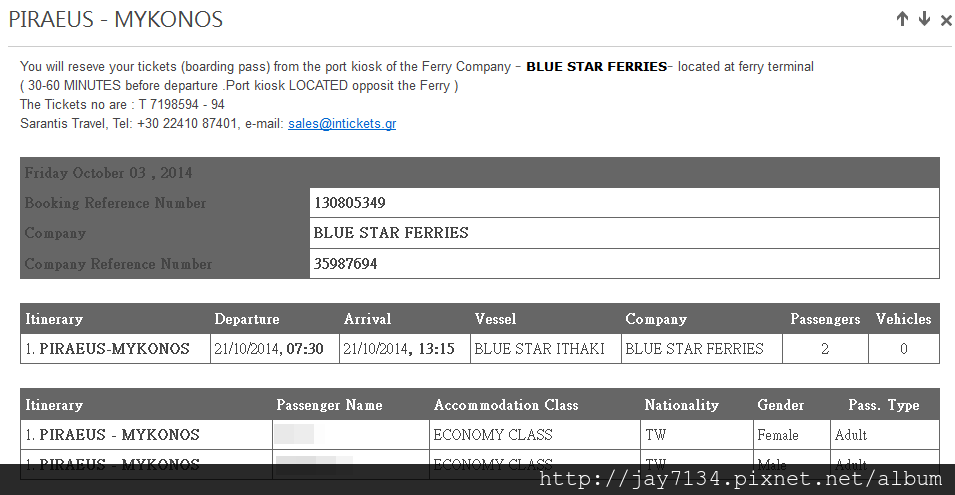The width and height of the screenshot is (955, 495).
Task: Click the Vessel column header
Action: click(495, 319)
